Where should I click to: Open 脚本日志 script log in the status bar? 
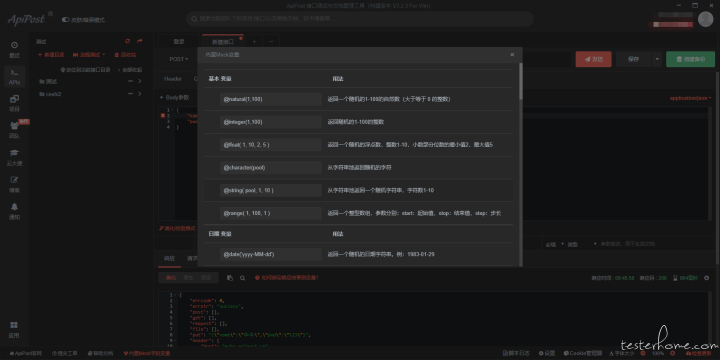[x=516, y=354]
